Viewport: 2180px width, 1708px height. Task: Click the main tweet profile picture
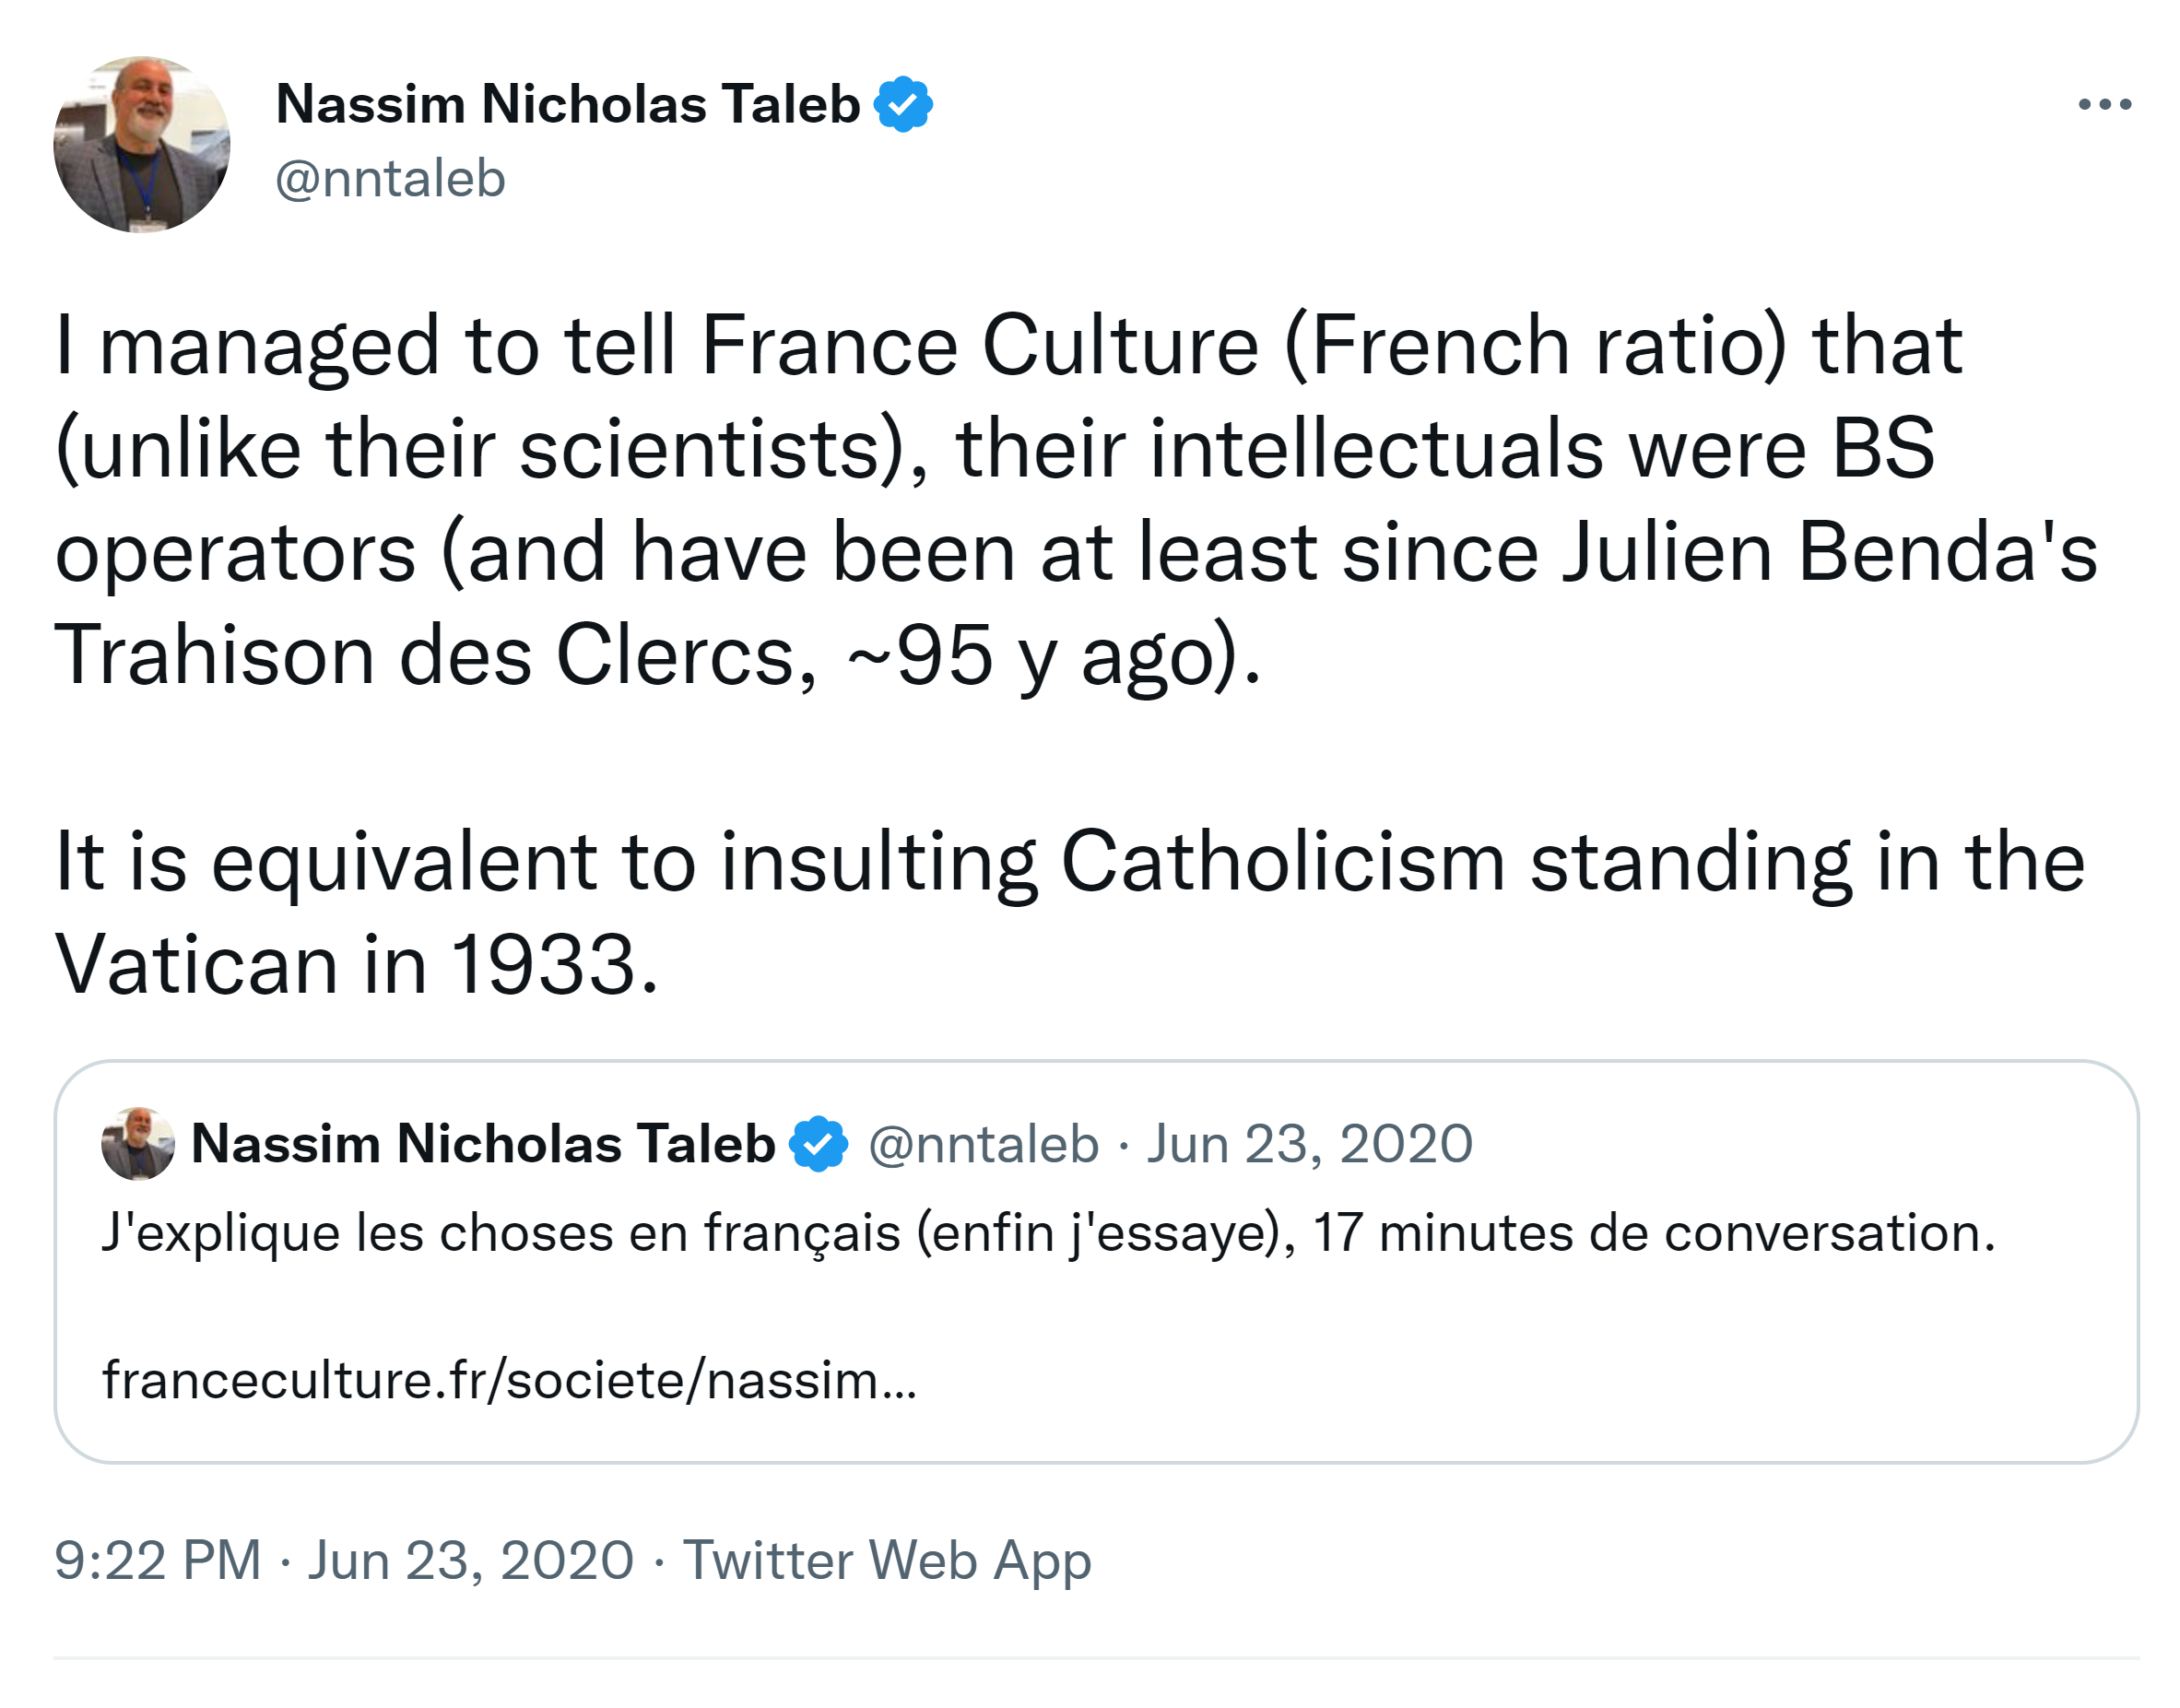142,145
